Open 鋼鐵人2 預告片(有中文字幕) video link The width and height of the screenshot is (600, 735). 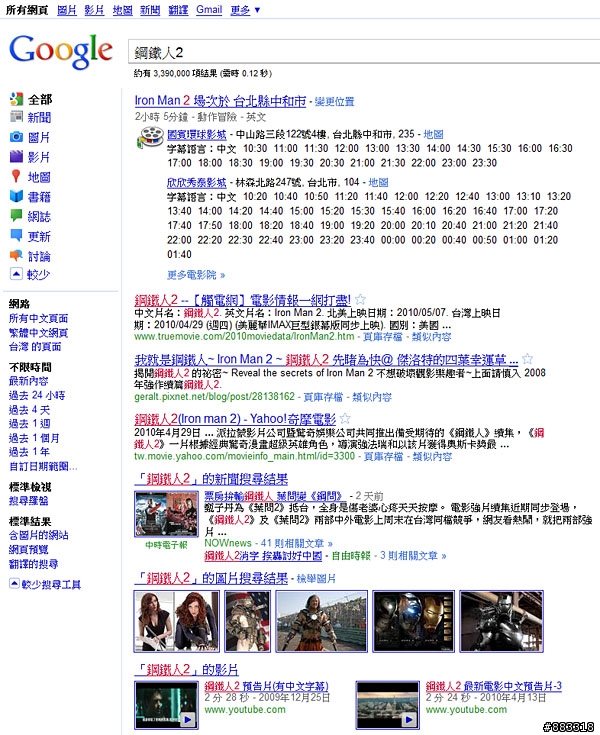click(266, 686)
